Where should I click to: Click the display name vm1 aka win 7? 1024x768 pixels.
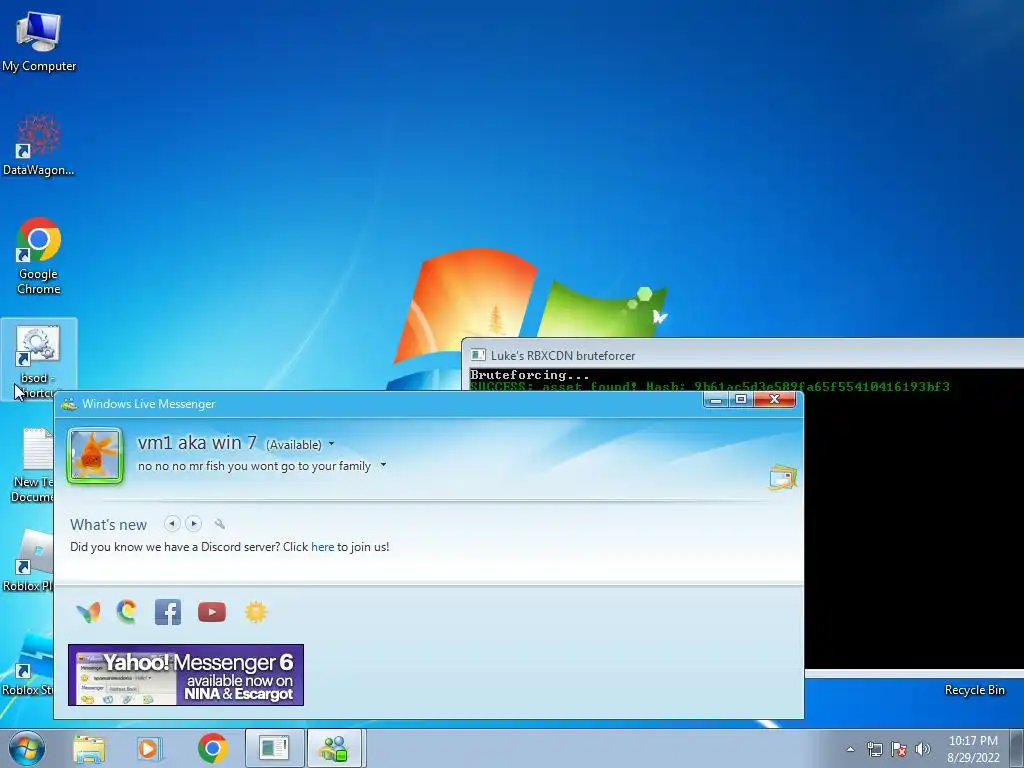[x=197, y=442]
